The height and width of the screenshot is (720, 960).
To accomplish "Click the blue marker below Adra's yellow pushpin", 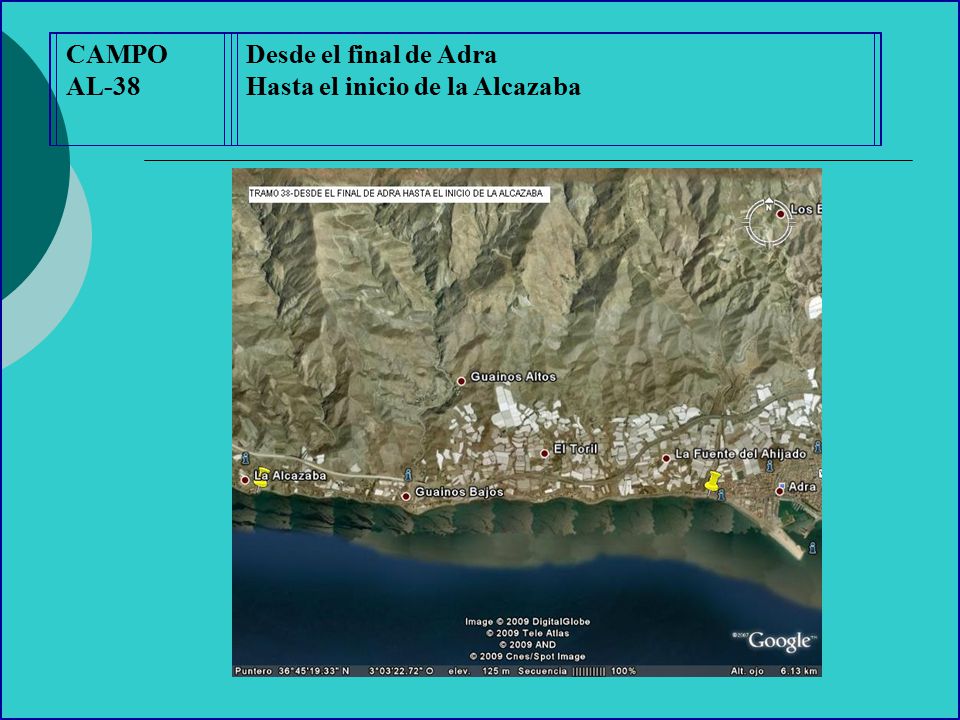I will pyautogui.click(x=721, y=495).
